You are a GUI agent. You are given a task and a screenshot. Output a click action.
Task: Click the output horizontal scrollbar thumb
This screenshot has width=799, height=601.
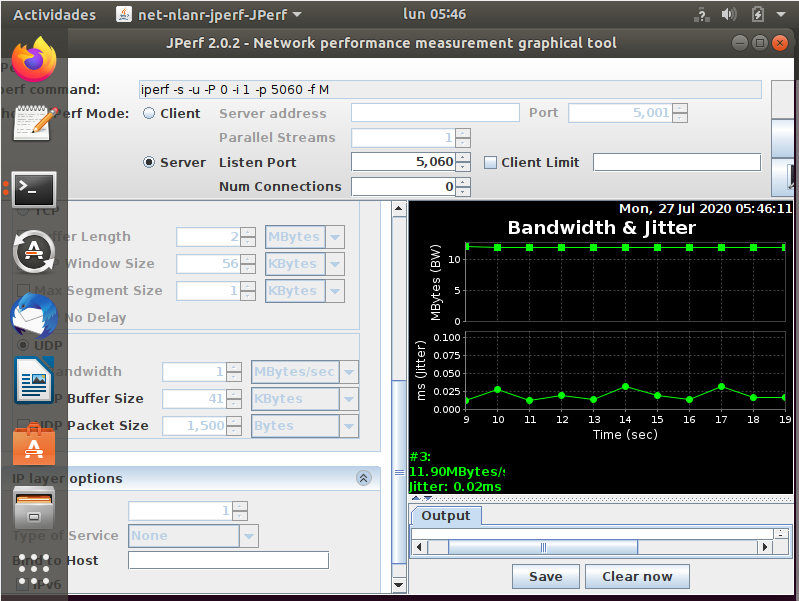[543, 547]
